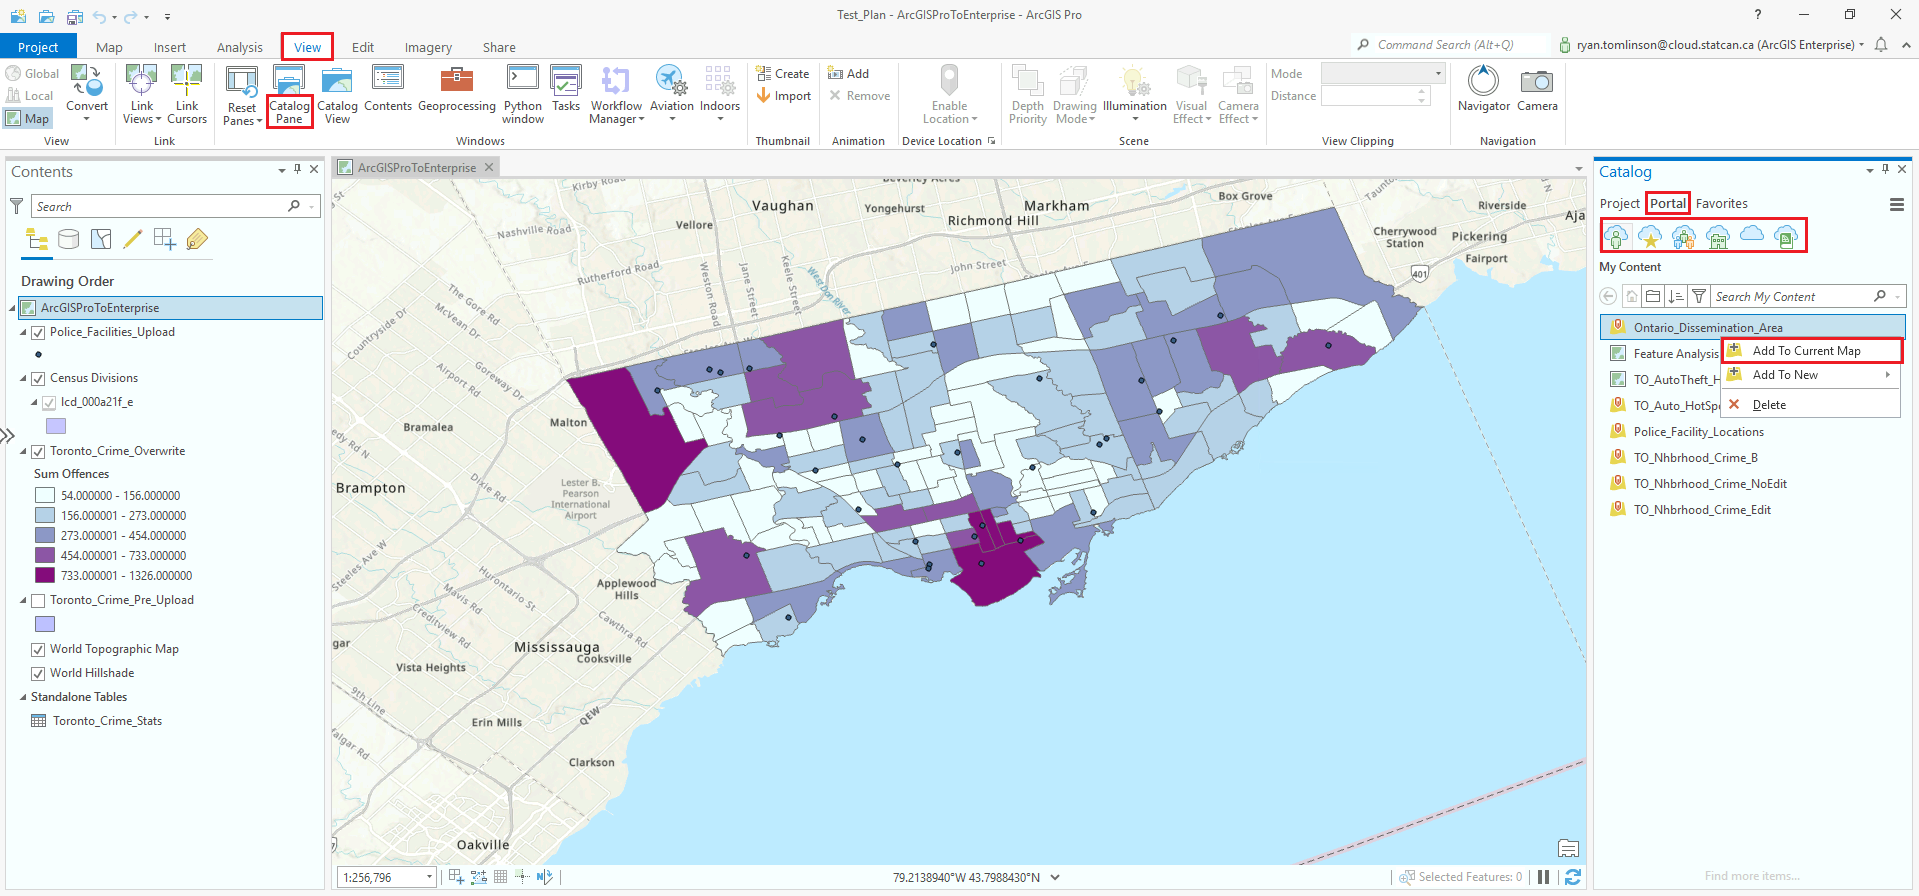Click 733.000001 - 1326.000000 legend swatch
1919x896 pixels.
coord(45,575)
